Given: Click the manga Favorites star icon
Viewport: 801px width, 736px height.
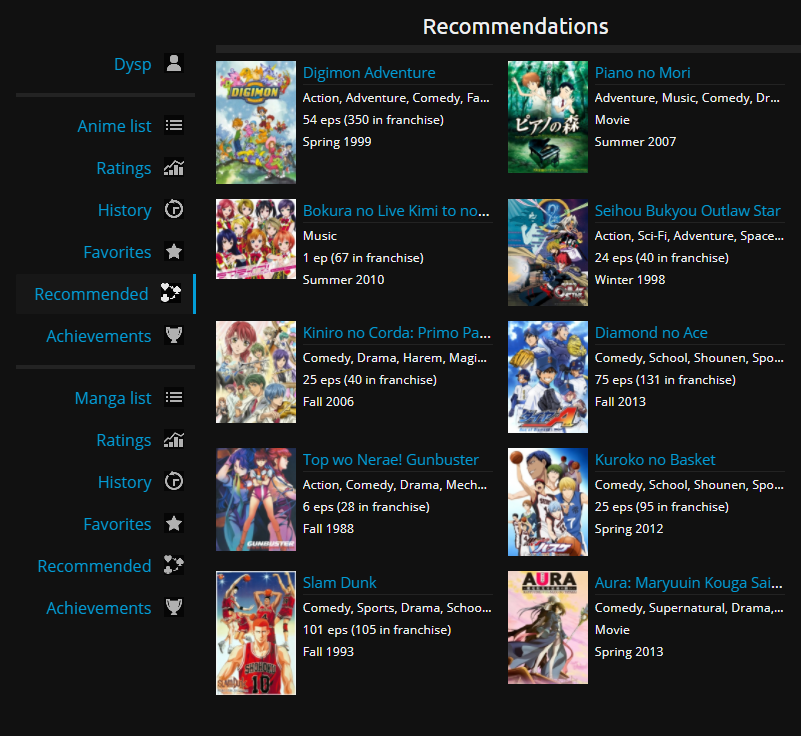Looking at the screenshot, I should coord(174,524).
